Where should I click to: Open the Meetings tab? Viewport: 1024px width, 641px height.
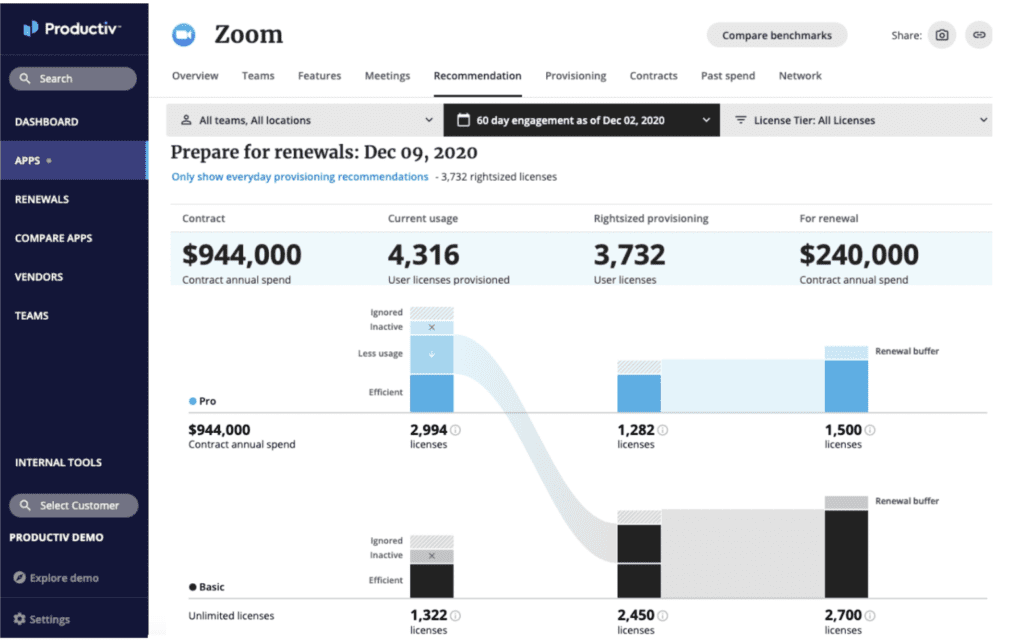pos(387,76)
